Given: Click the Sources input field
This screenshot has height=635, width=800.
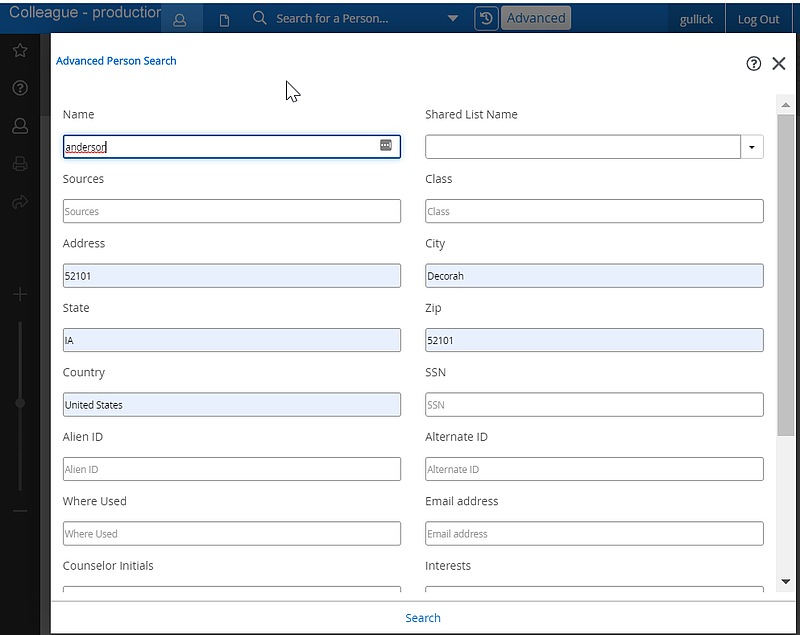Looking at the screenshot, I should pos(231,211).
